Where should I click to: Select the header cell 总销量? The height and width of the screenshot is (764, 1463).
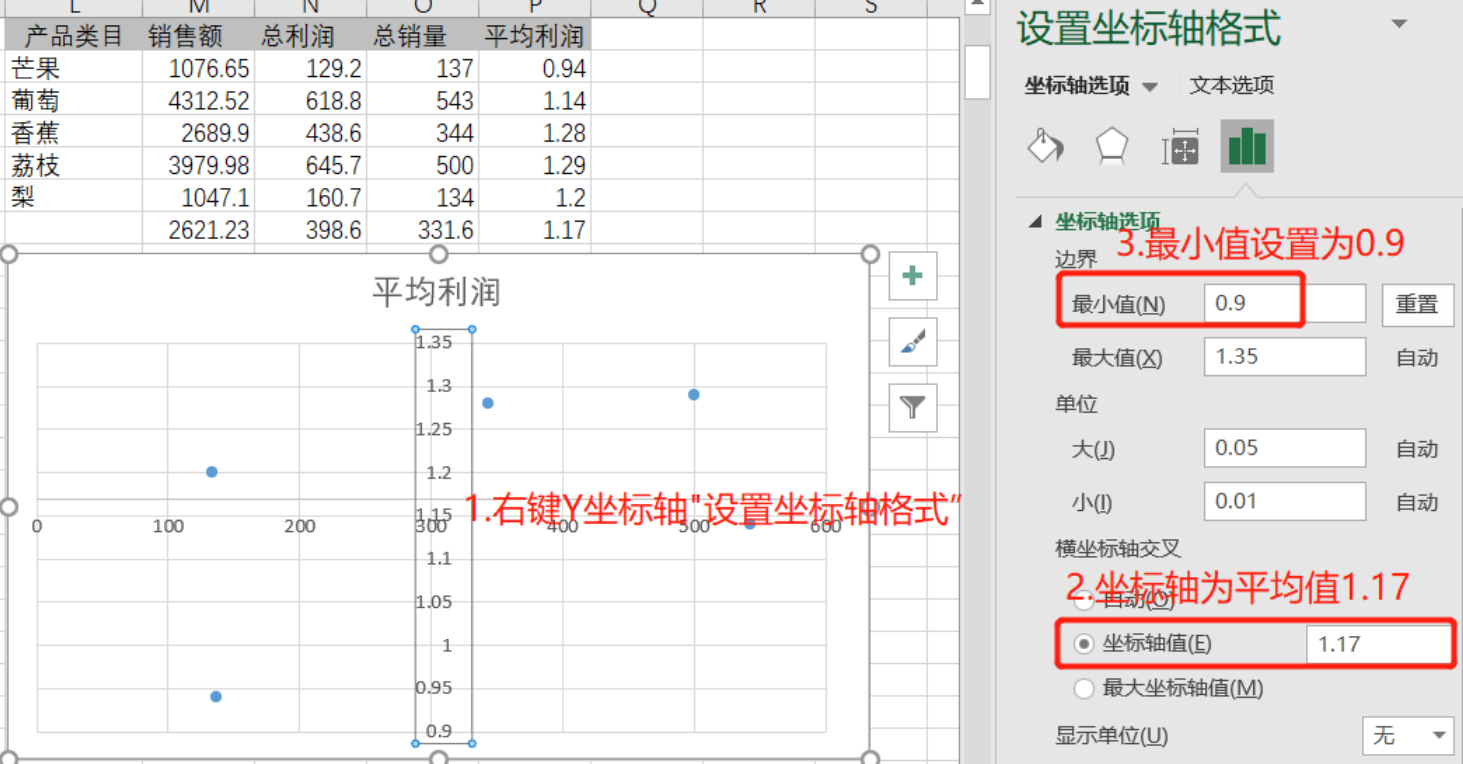pos(422,37)
